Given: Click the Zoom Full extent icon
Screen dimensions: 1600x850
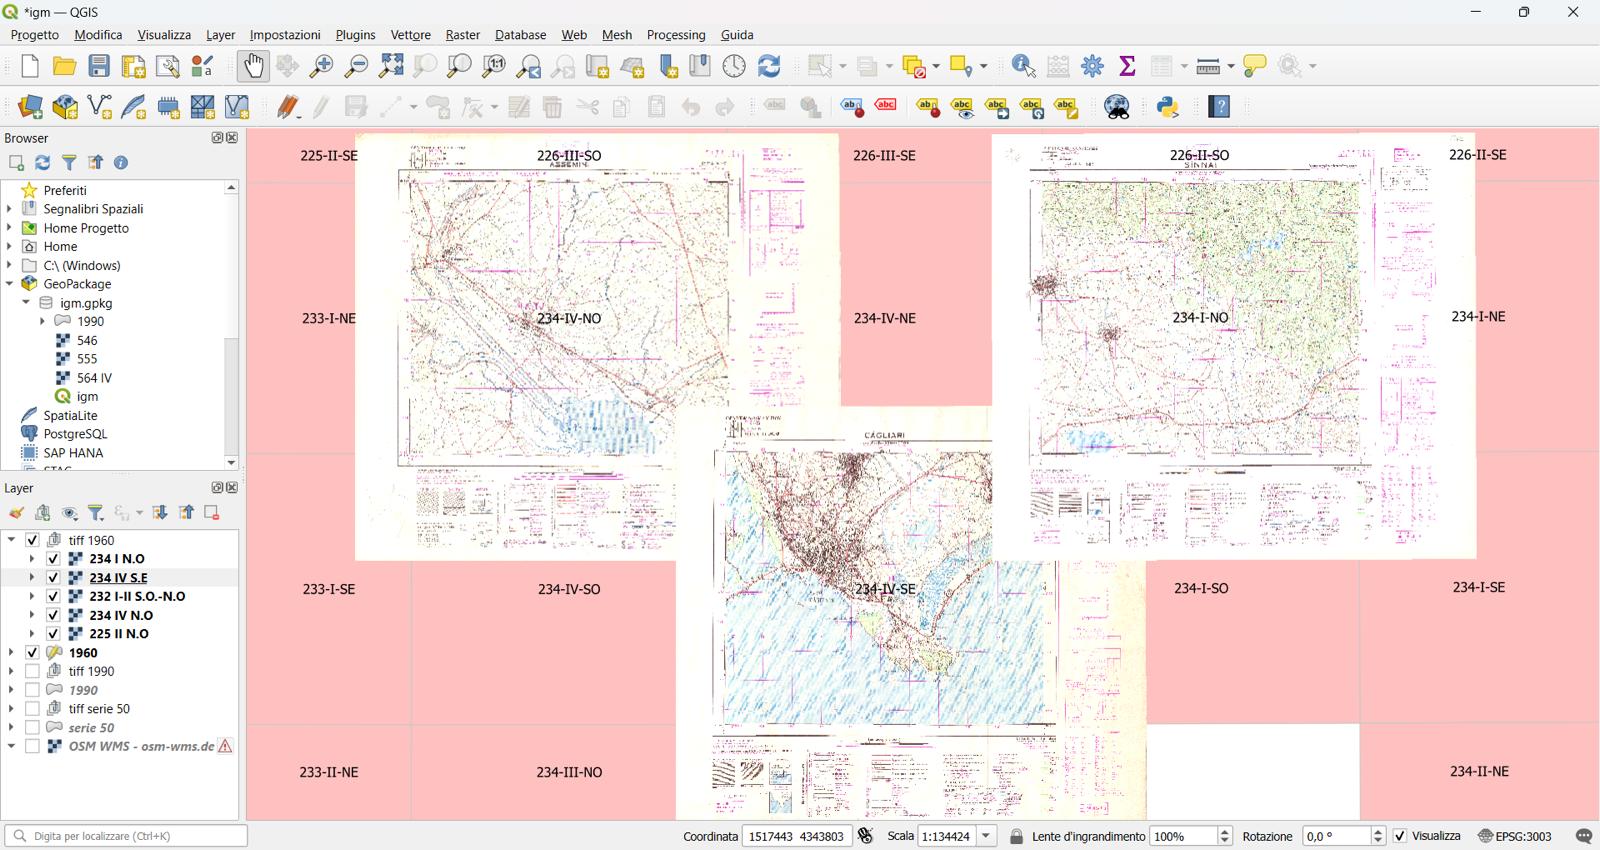Looking at the screenshot, I should point(391,66).
